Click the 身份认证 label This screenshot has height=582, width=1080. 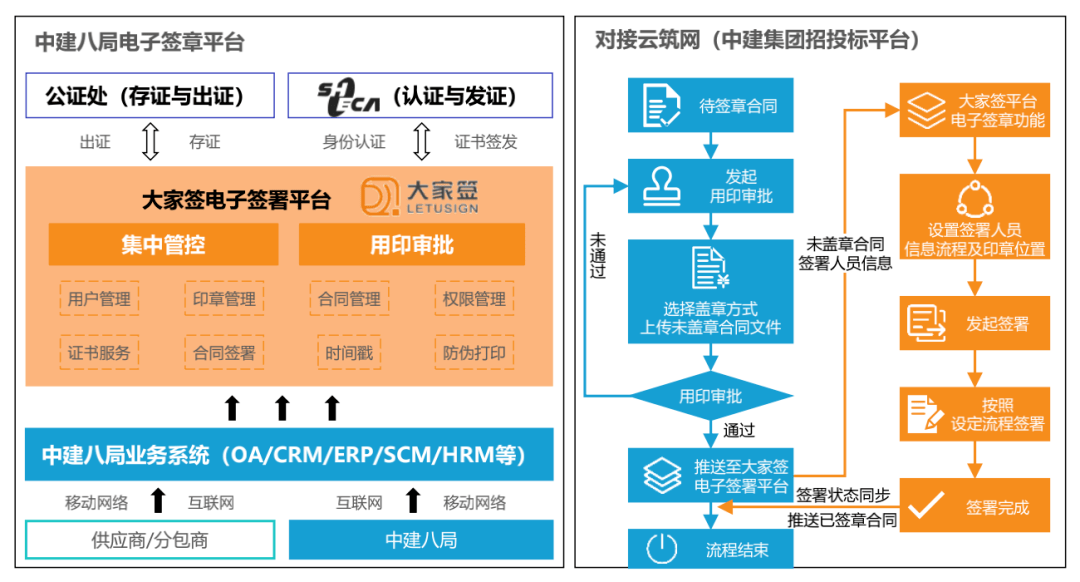click(x=354, y=142)
